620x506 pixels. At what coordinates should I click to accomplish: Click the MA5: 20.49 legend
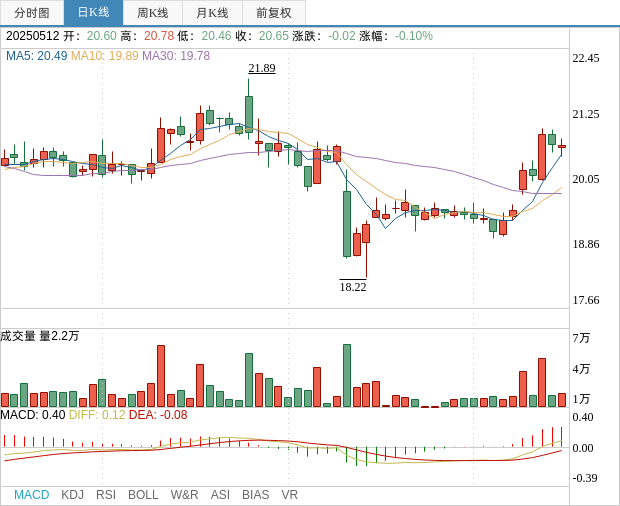point(37,56)
